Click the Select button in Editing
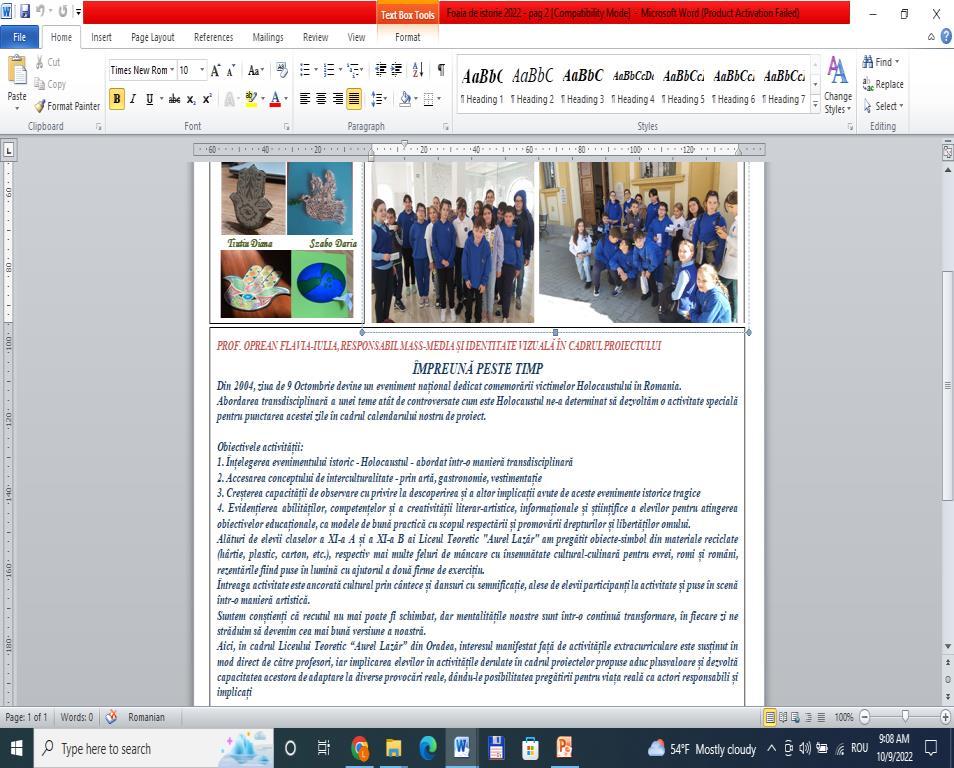 pyautogui.click(x=883, y=106)
